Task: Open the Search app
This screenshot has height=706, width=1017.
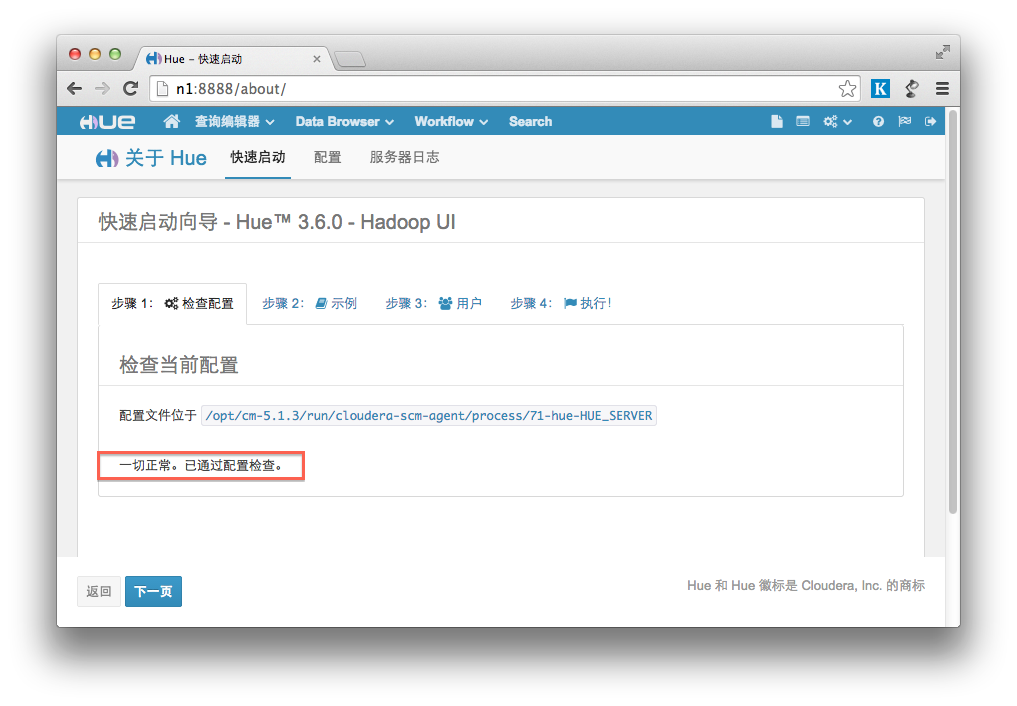Action: click(x=530, y=121)
